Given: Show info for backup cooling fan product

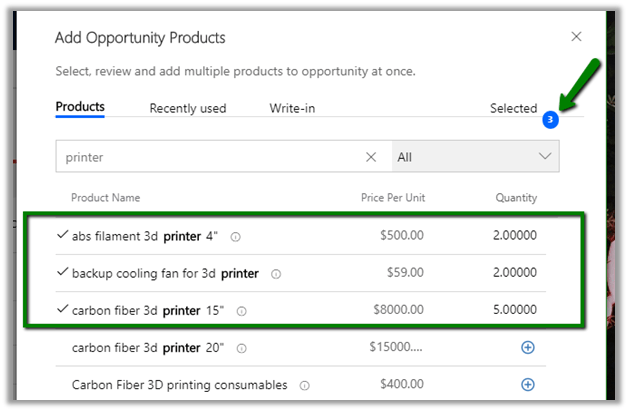Looking at the screenshot, I should [x=276, y=273].
